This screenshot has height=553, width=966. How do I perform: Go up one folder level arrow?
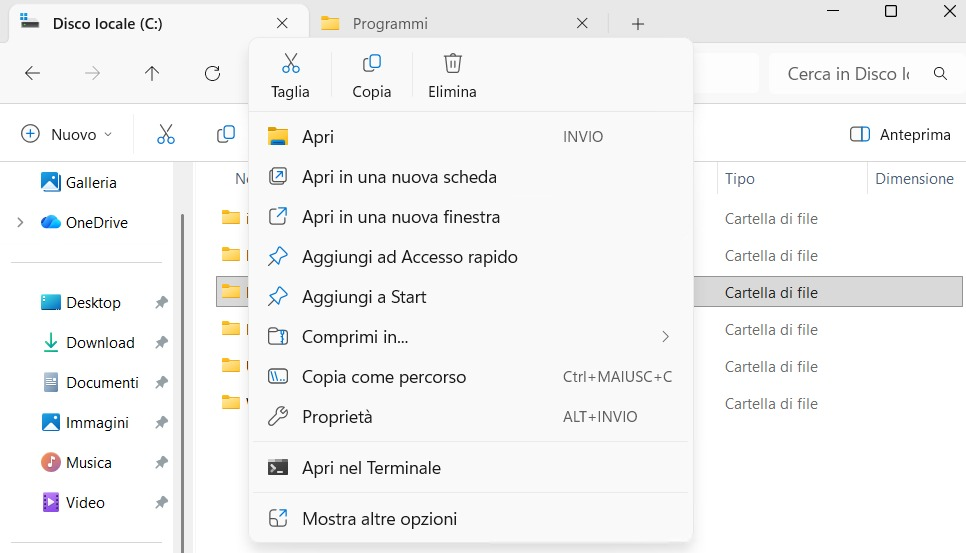pyautogui.click(x=152, y=73)
